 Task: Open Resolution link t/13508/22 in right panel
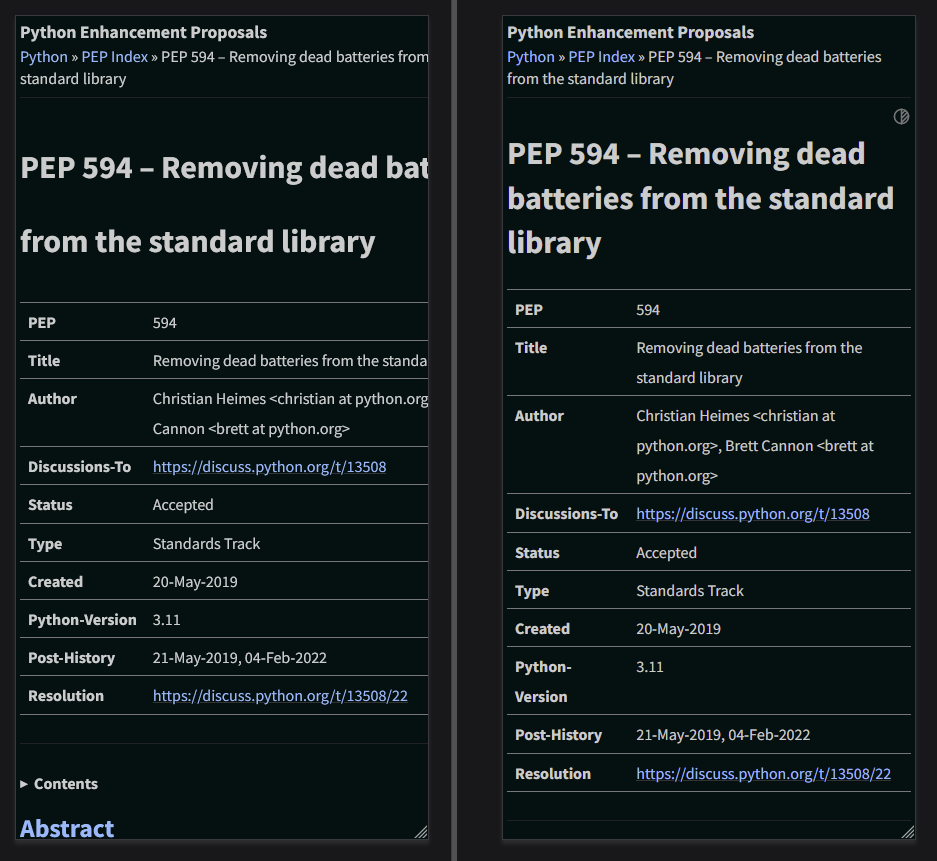pyautogui.click(x=763, y=773)
